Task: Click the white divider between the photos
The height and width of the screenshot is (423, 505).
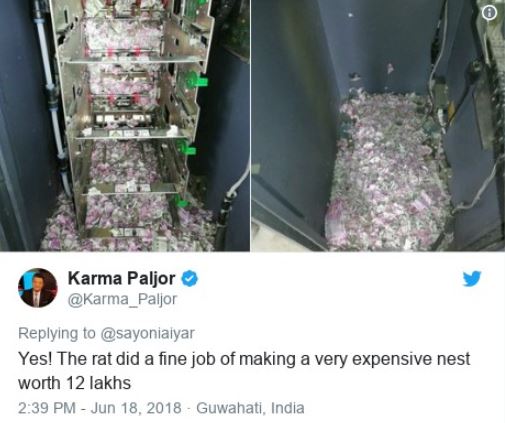Action: pos(251,125)
